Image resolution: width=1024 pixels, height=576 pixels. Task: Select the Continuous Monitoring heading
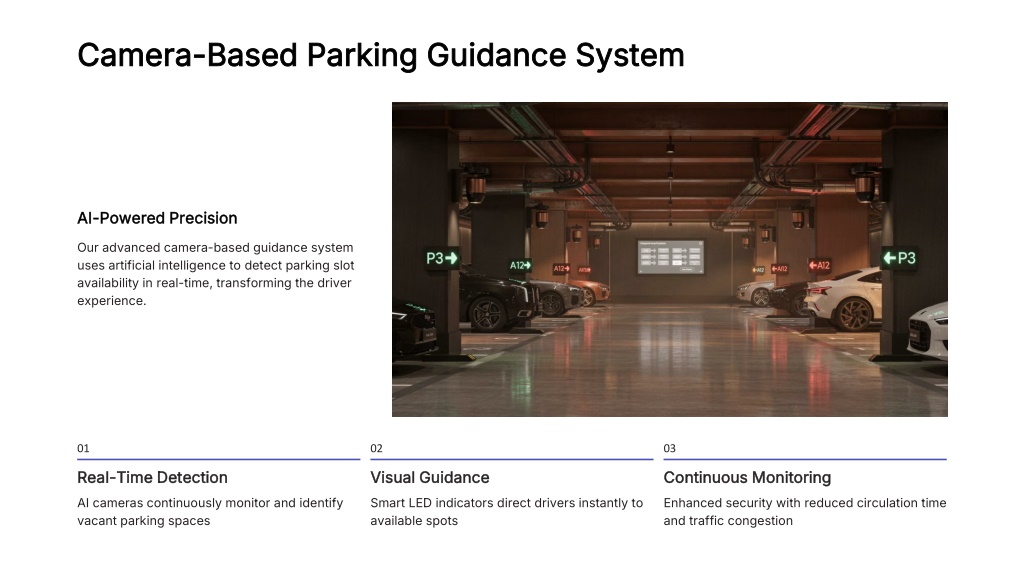coord(746,478)
